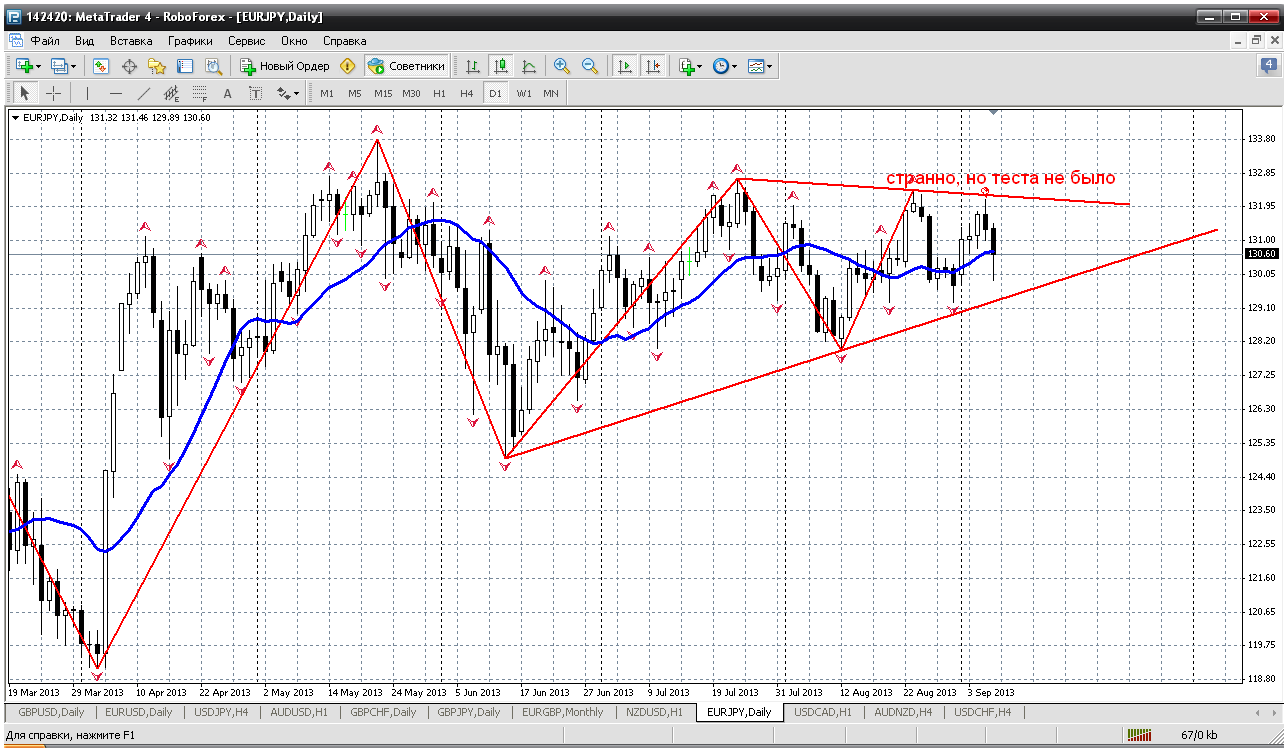Zoom in on the chart

[x=562, y=66]
